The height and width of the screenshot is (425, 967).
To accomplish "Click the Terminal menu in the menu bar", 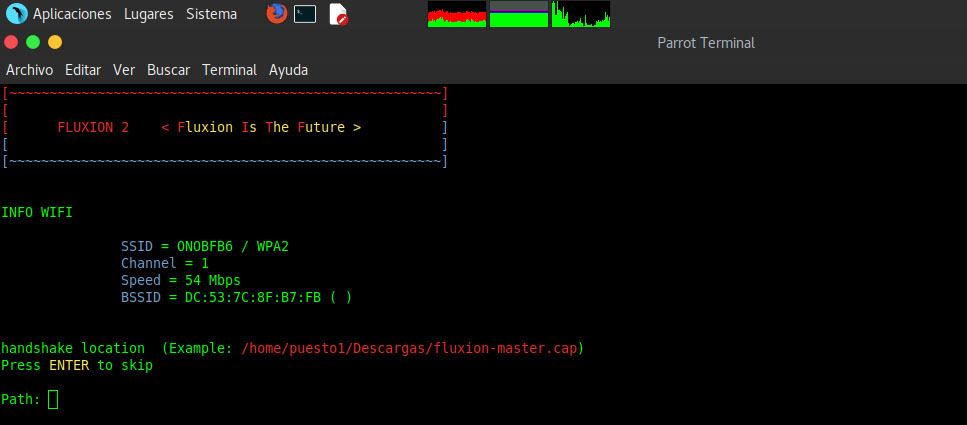I will [x=229, y=70].
